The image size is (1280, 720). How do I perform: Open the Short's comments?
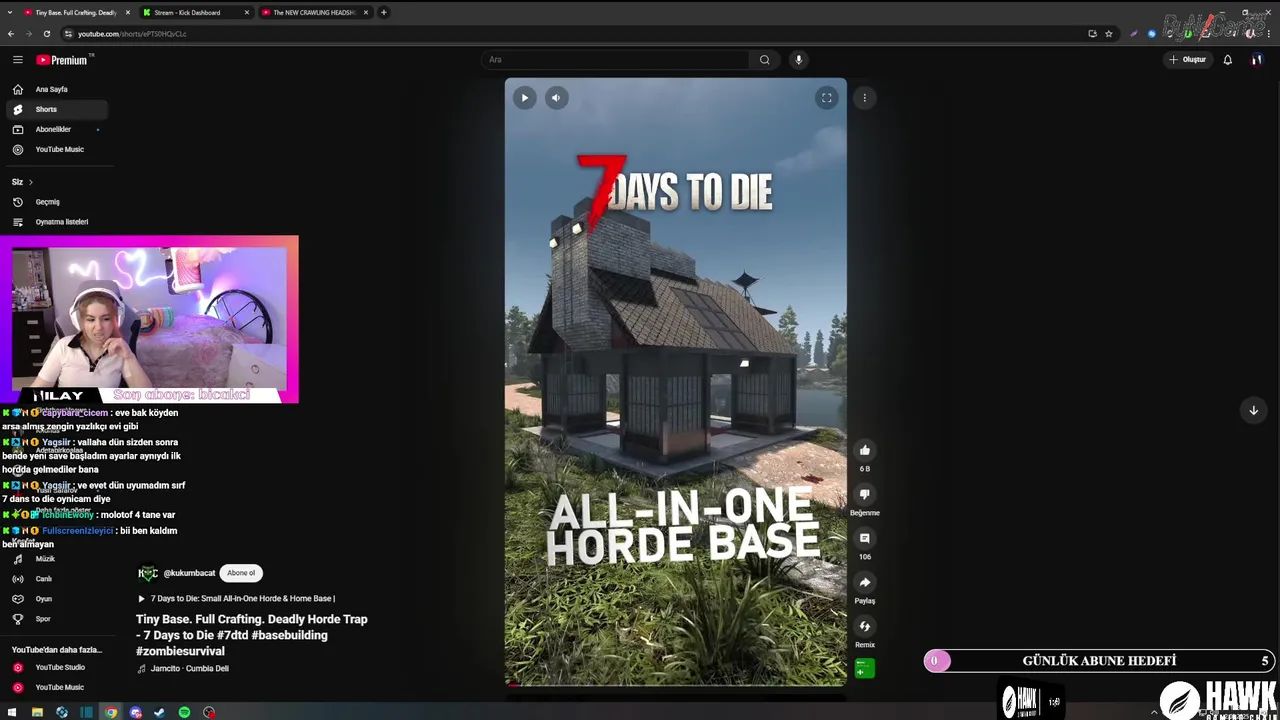click(x=865, y=538)
